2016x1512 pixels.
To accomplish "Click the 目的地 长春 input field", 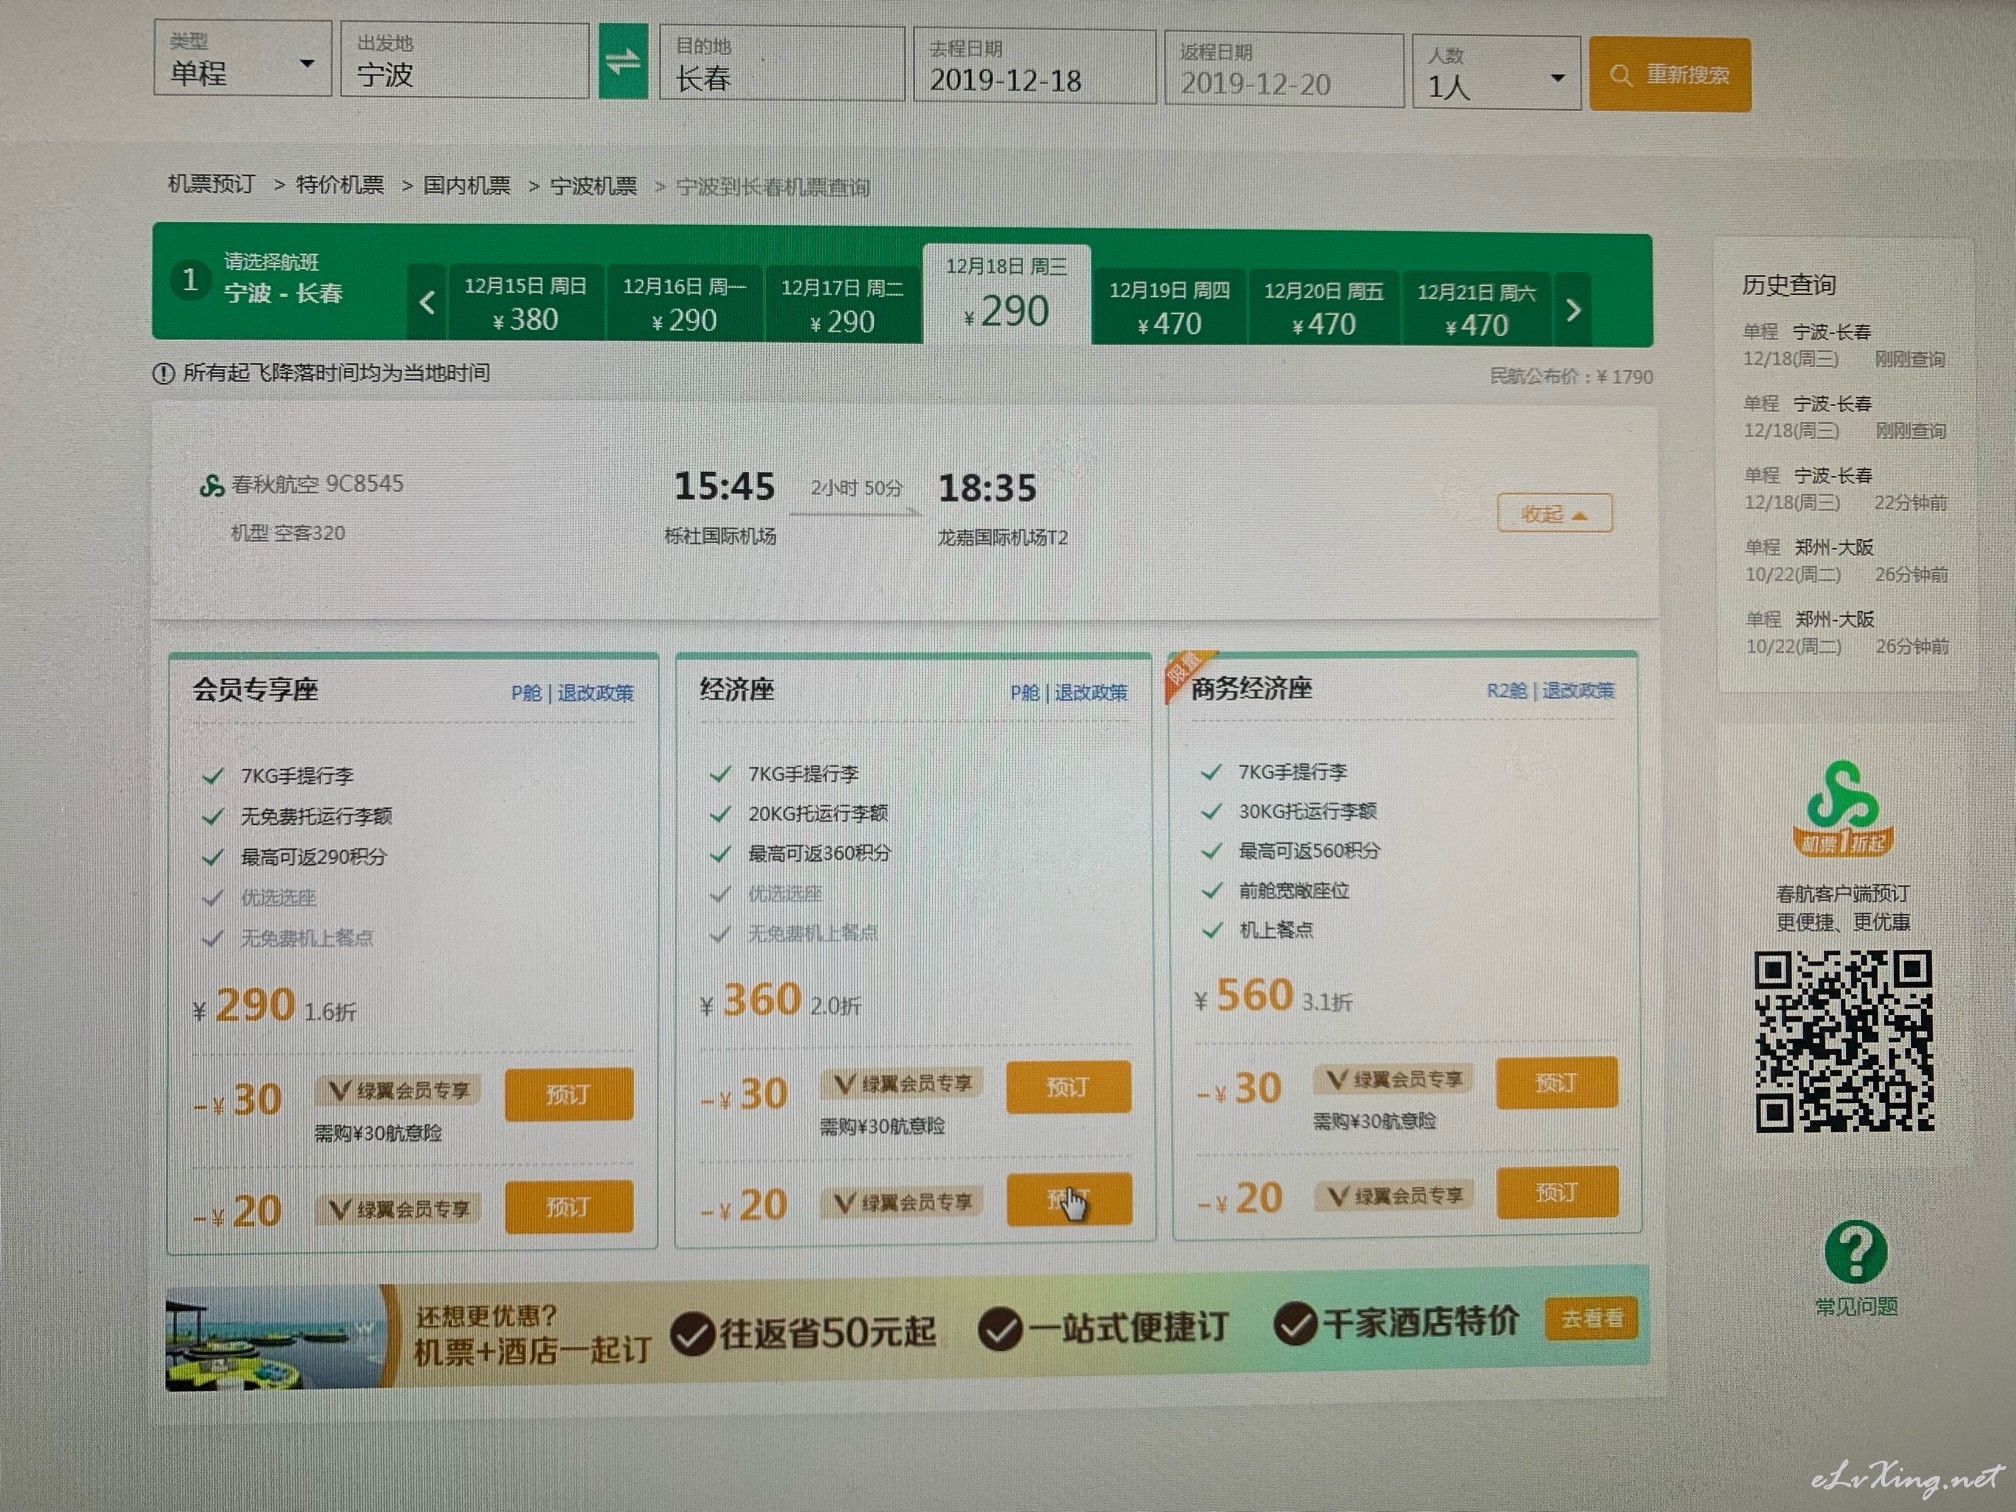I will [782, 64].
